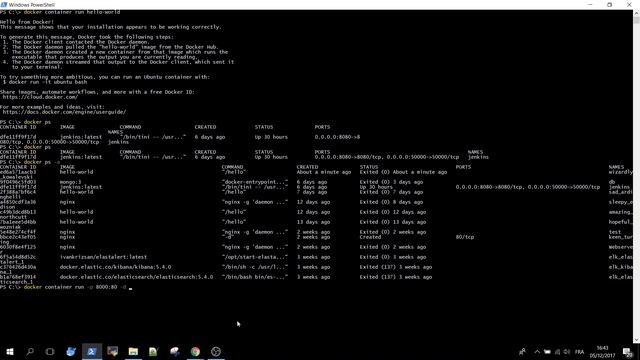
Task: Click COMMAND header in ps -a table
Action: 232,167
